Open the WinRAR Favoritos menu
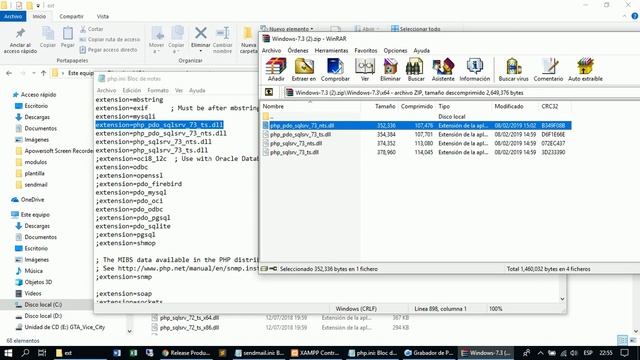 (x=366, y=50)
